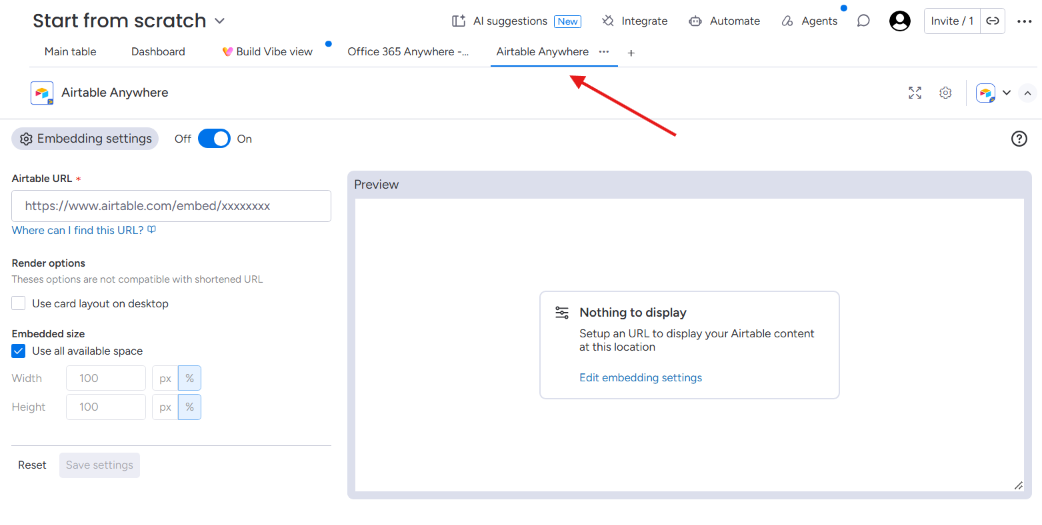
Task: Collapse the header with up chevron
Action: point(1027,93)
